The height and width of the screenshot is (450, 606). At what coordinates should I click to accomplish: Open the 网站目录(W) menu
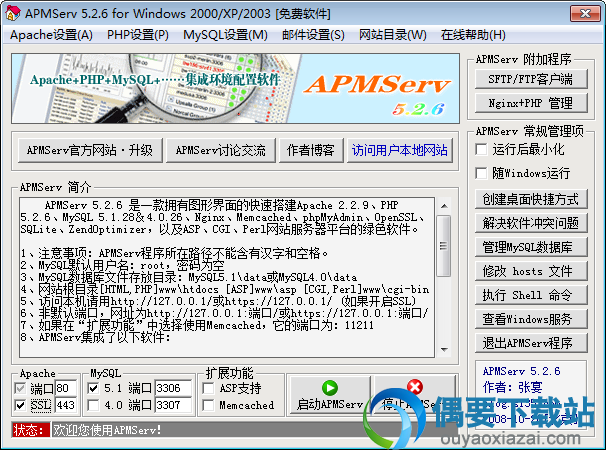[x=393, y=35]
